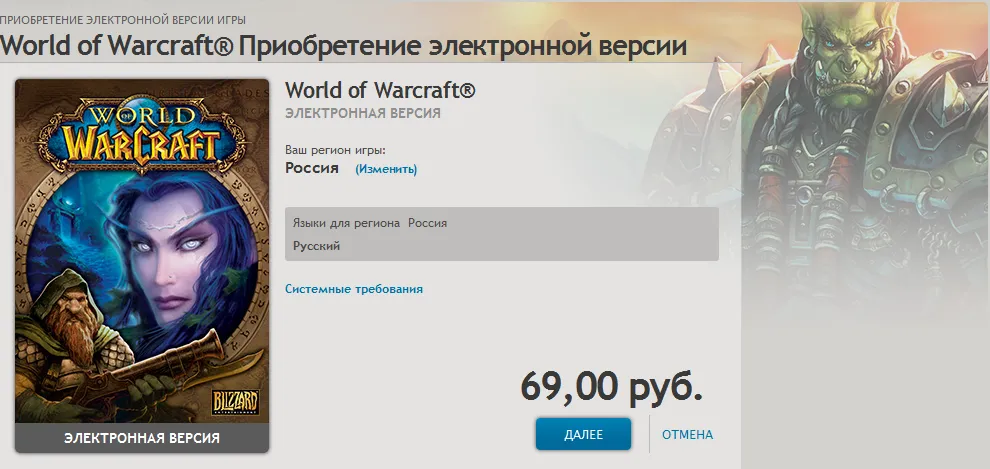
Task: Click the ЭЛЕКТРОННАЯ ВЕРСИЯ banner under cover
Action: [x=142, y=438]
